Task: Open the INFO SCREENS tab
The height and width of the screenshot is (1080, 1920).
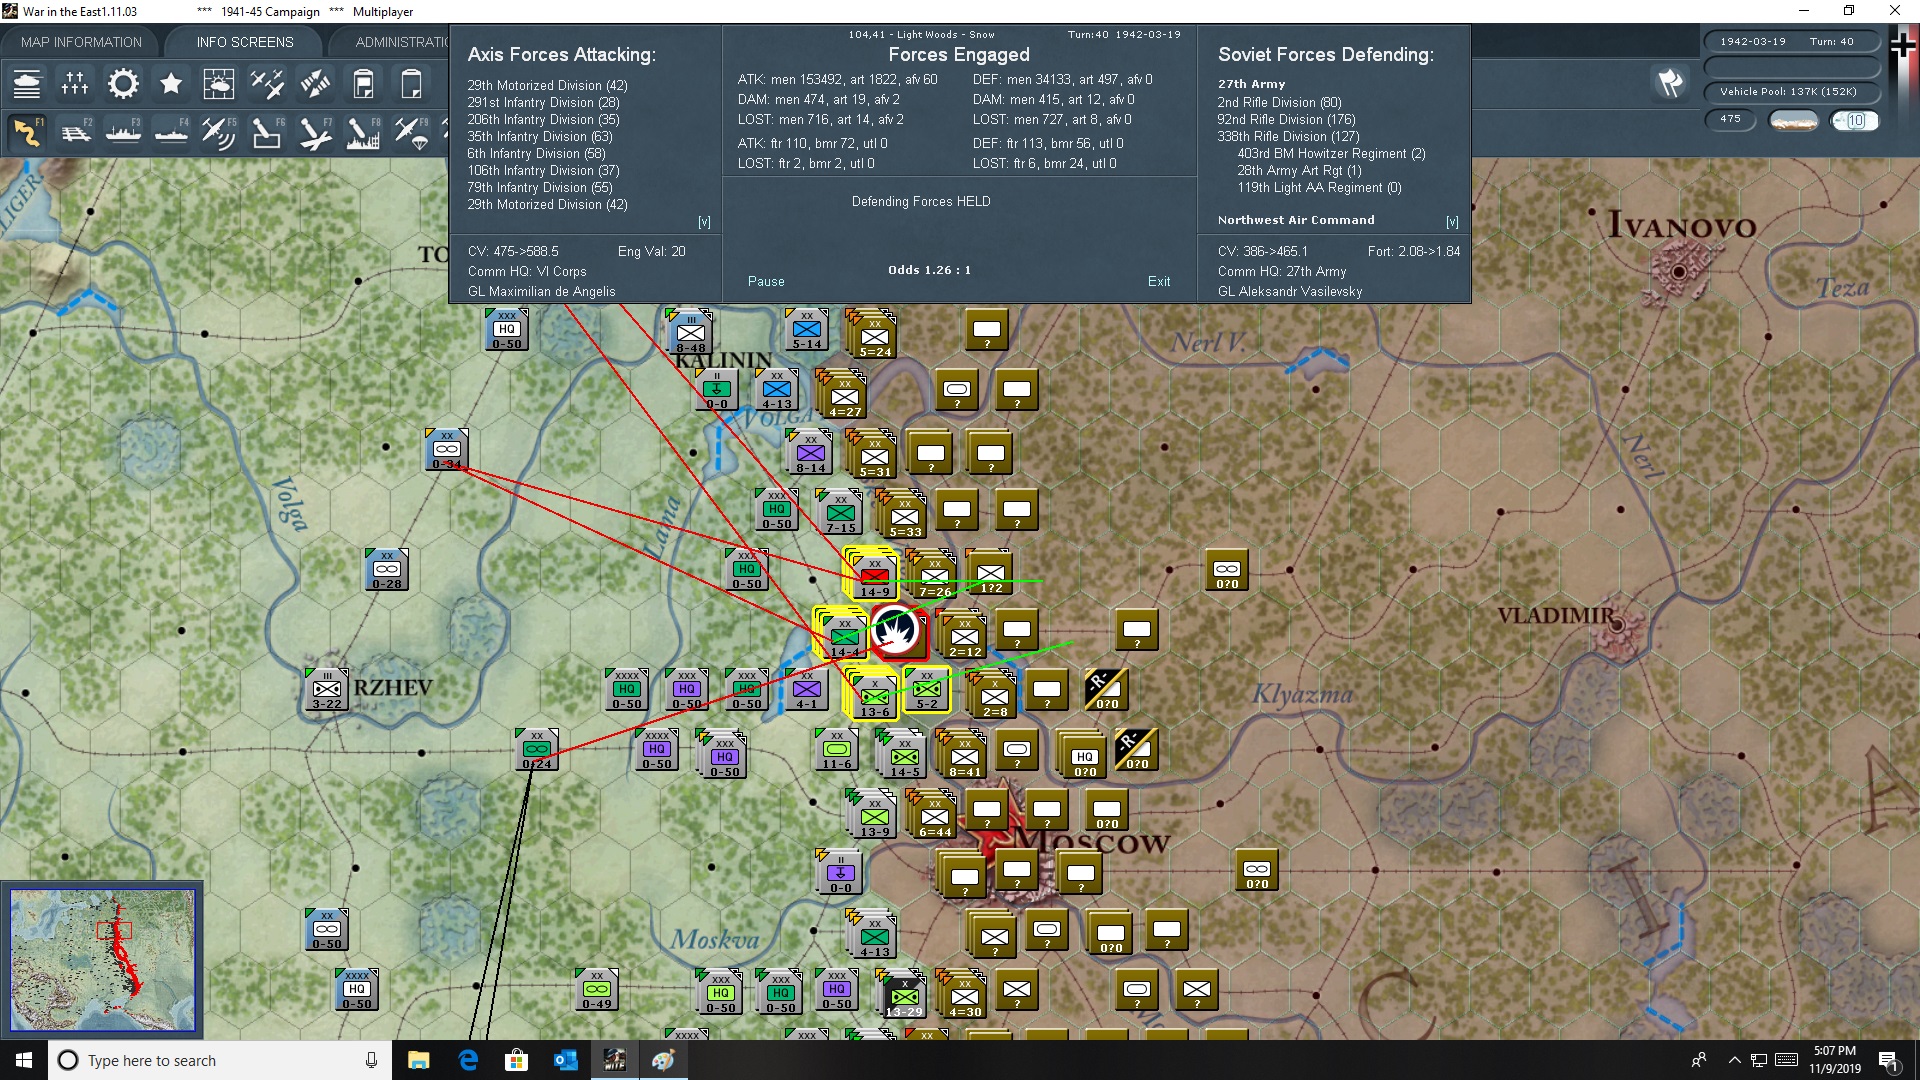Action: tap(245, 42)
